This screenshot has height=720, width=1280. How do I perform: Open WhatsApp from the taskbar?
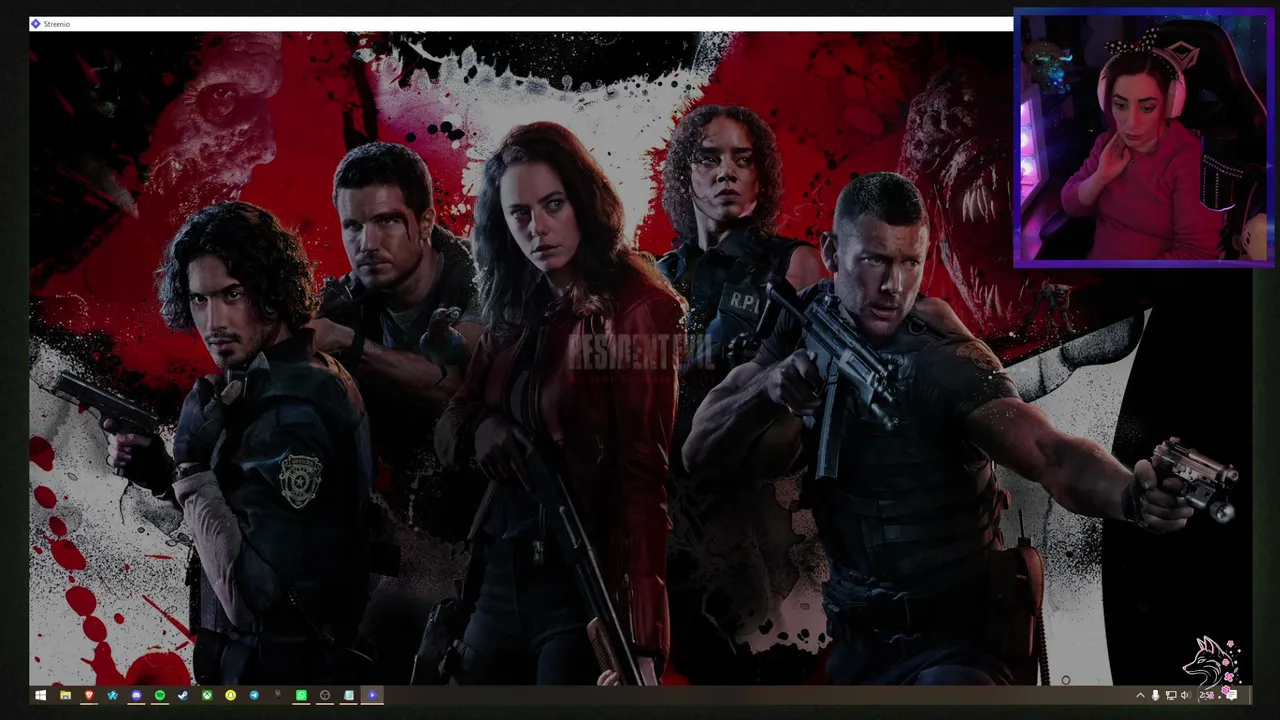[x=301, y=695]
